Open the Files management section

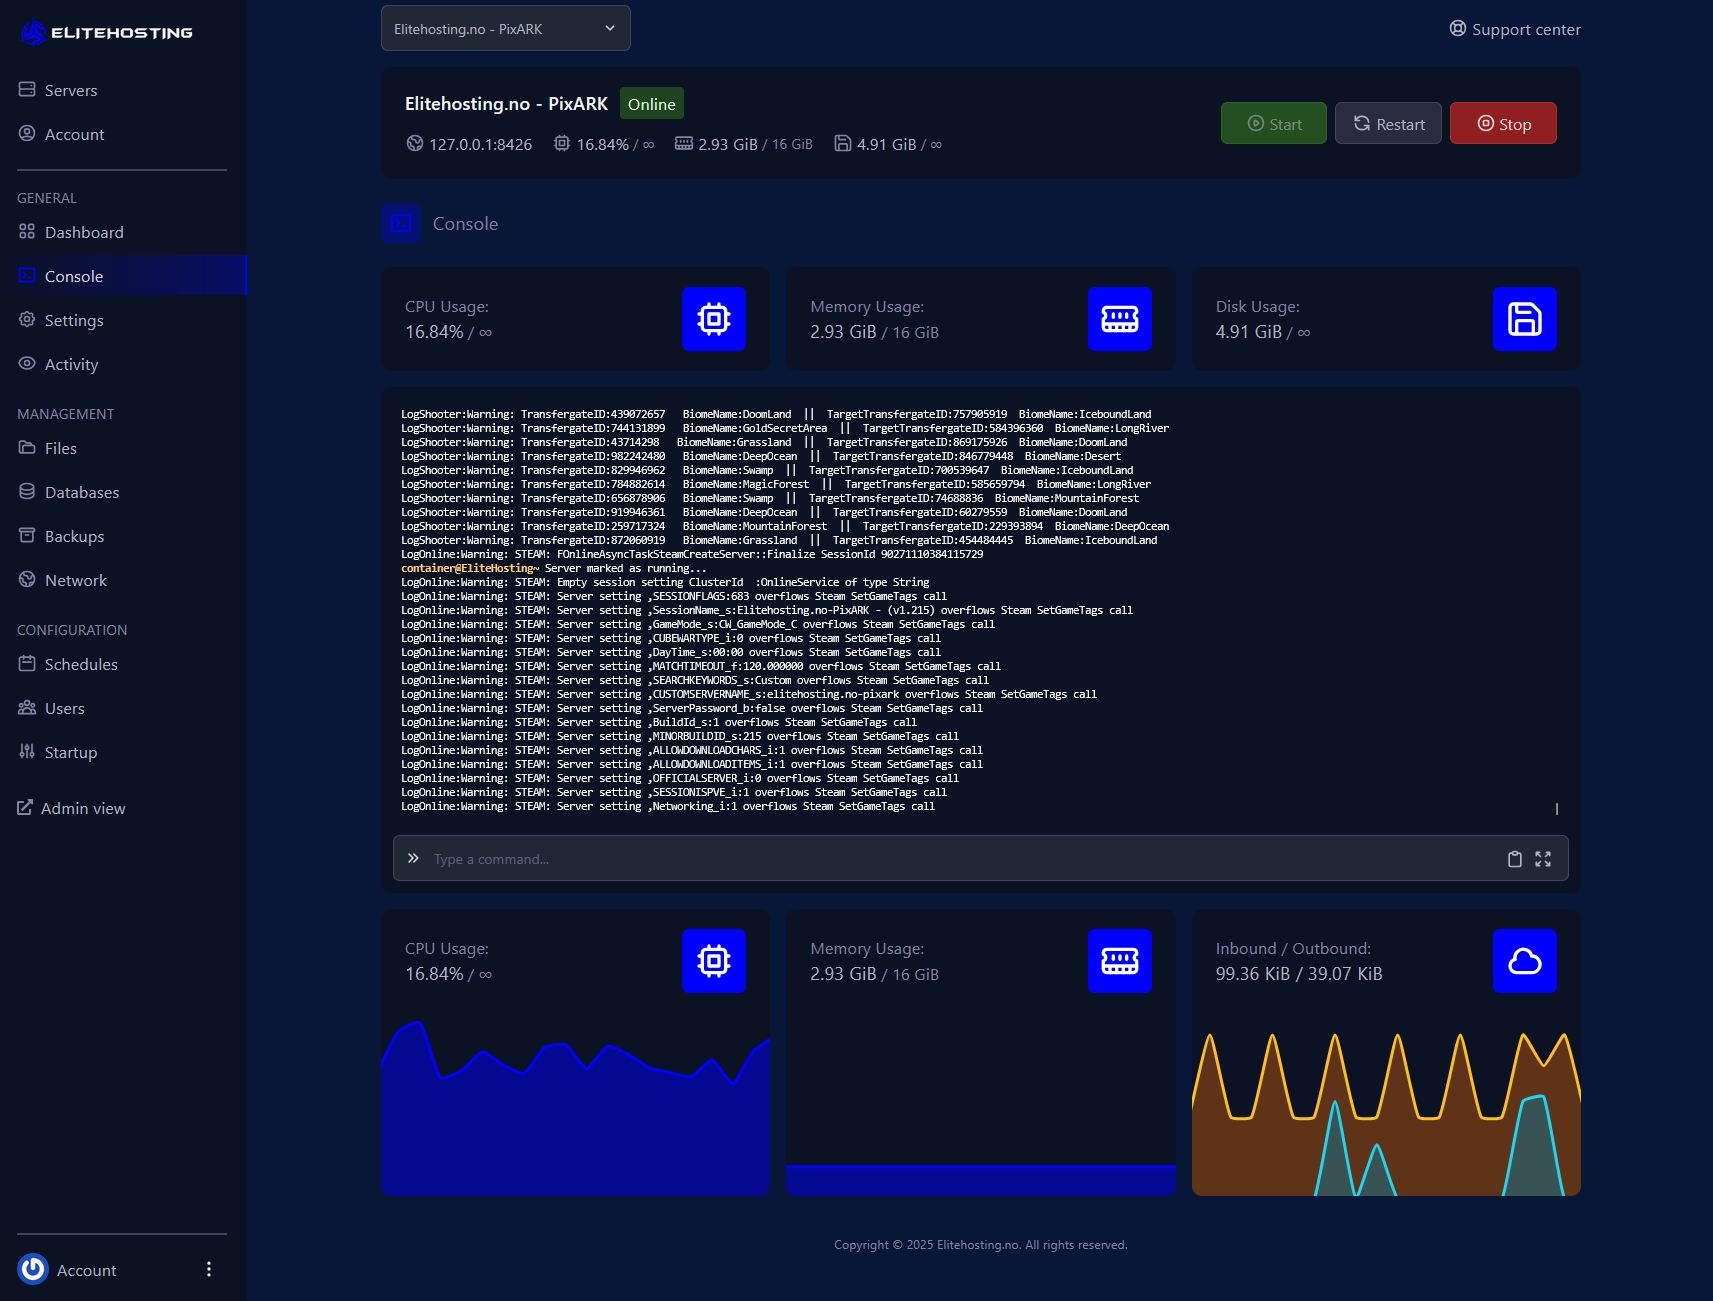point(60,448)
